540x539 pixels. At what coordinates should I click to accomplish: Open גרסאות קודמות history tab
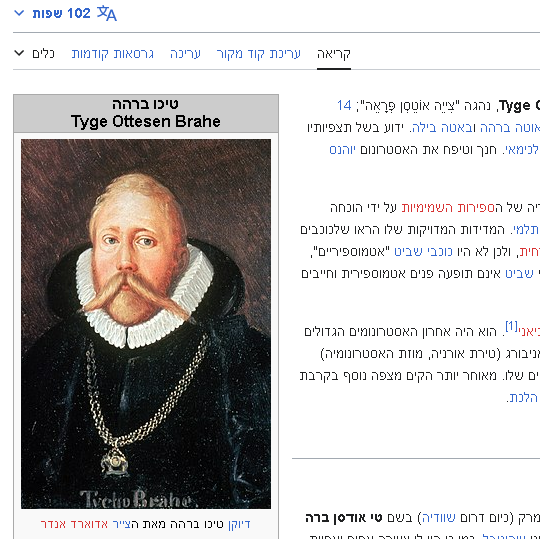[113, 54]
